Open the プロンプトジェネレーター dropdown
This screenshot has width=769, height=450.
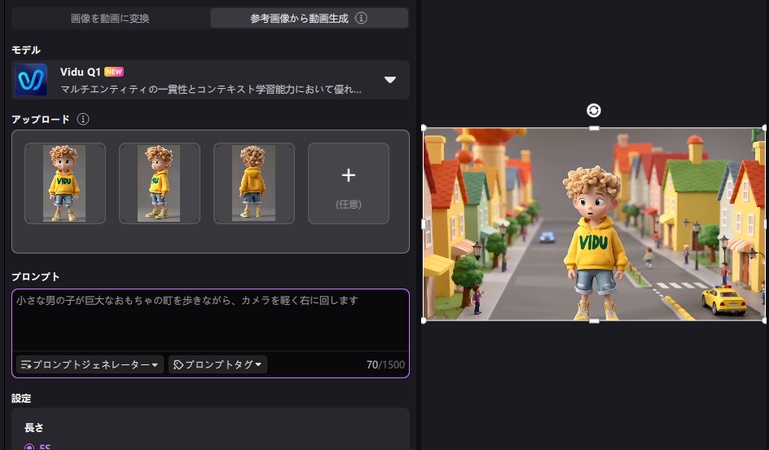click(89, 365)
